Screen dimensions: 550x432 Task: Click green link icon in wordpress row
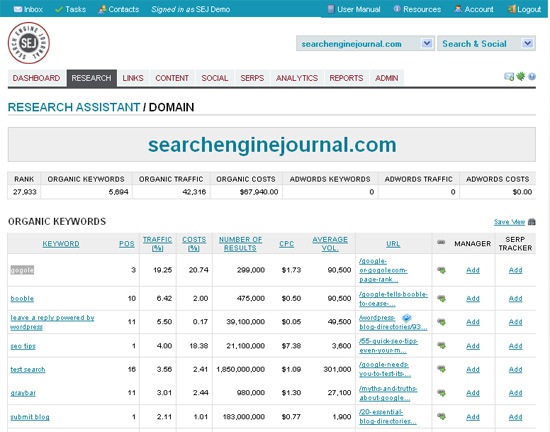coord(441,322)
